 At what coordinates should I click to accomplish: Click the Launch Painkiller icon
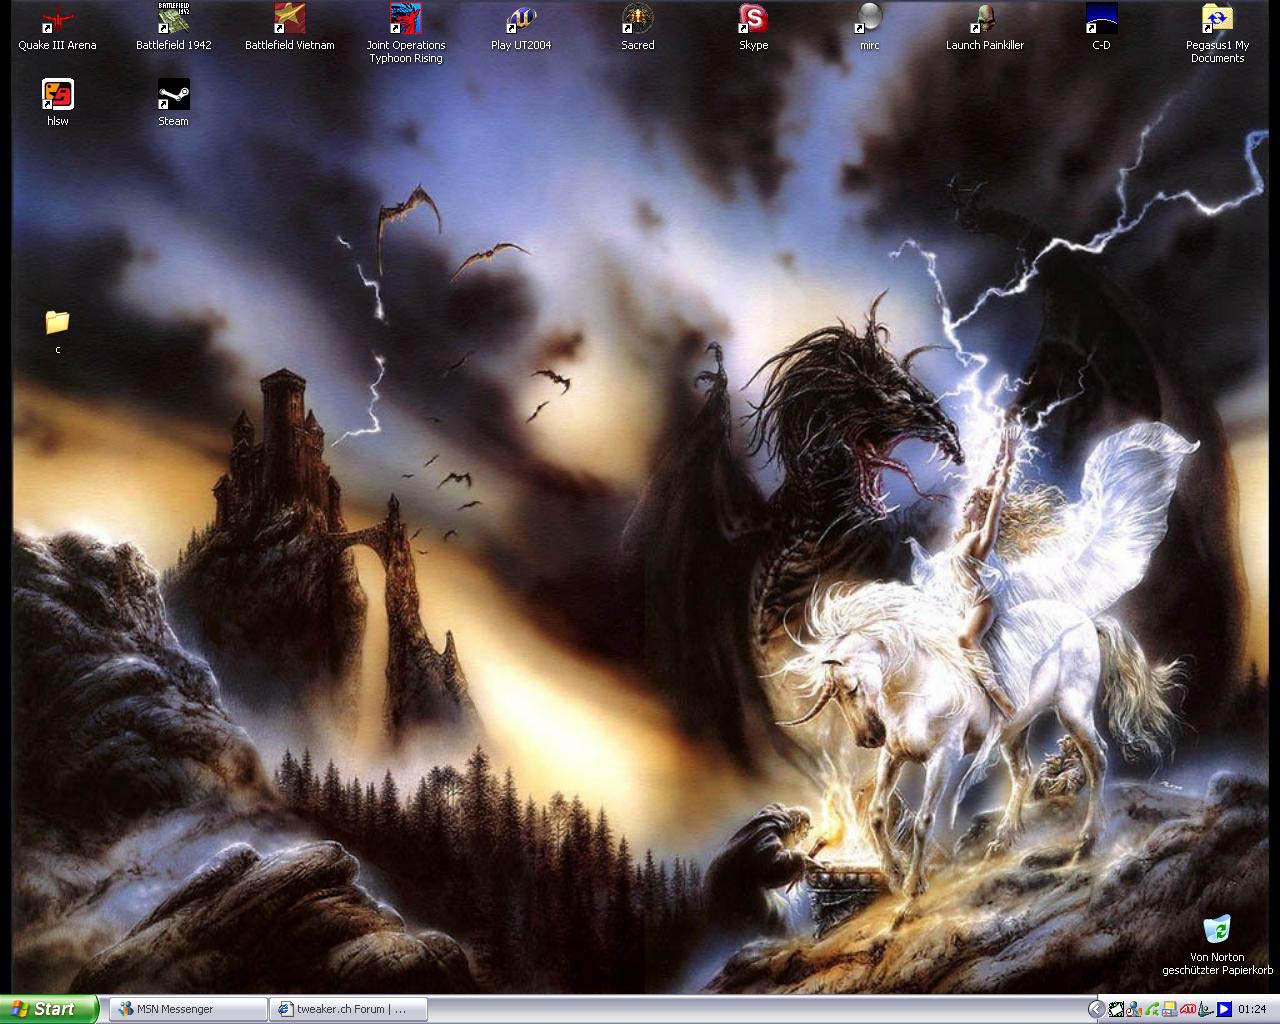pos(985,20)
